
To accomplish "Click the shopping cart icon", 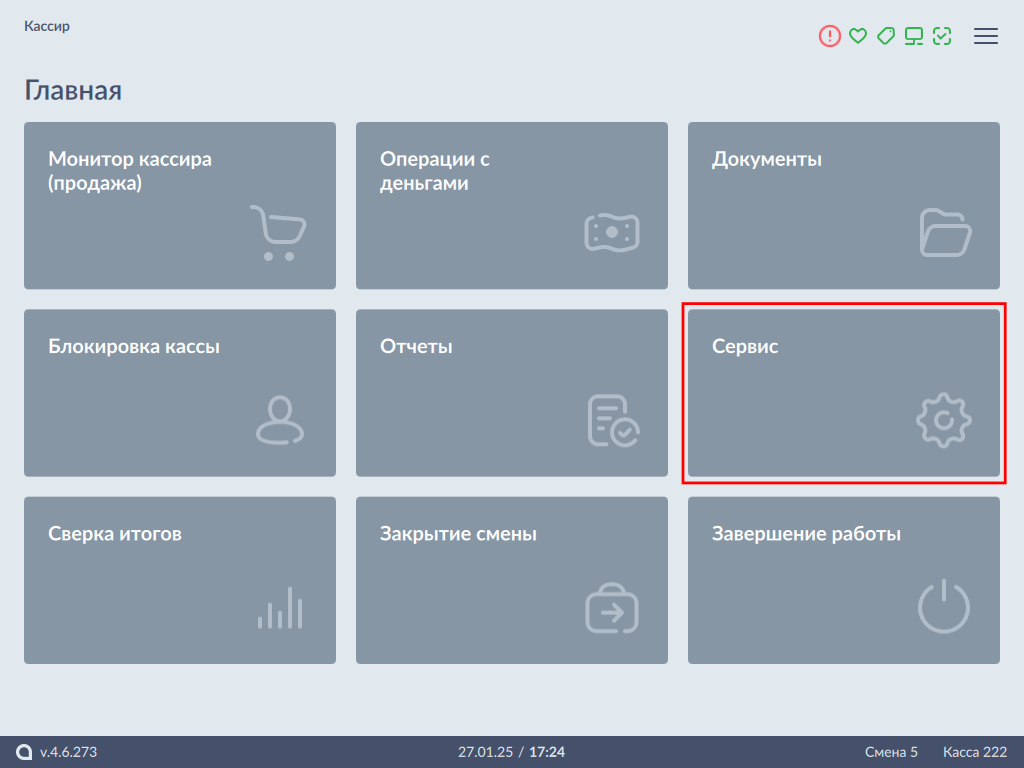I will click(277, 233).
